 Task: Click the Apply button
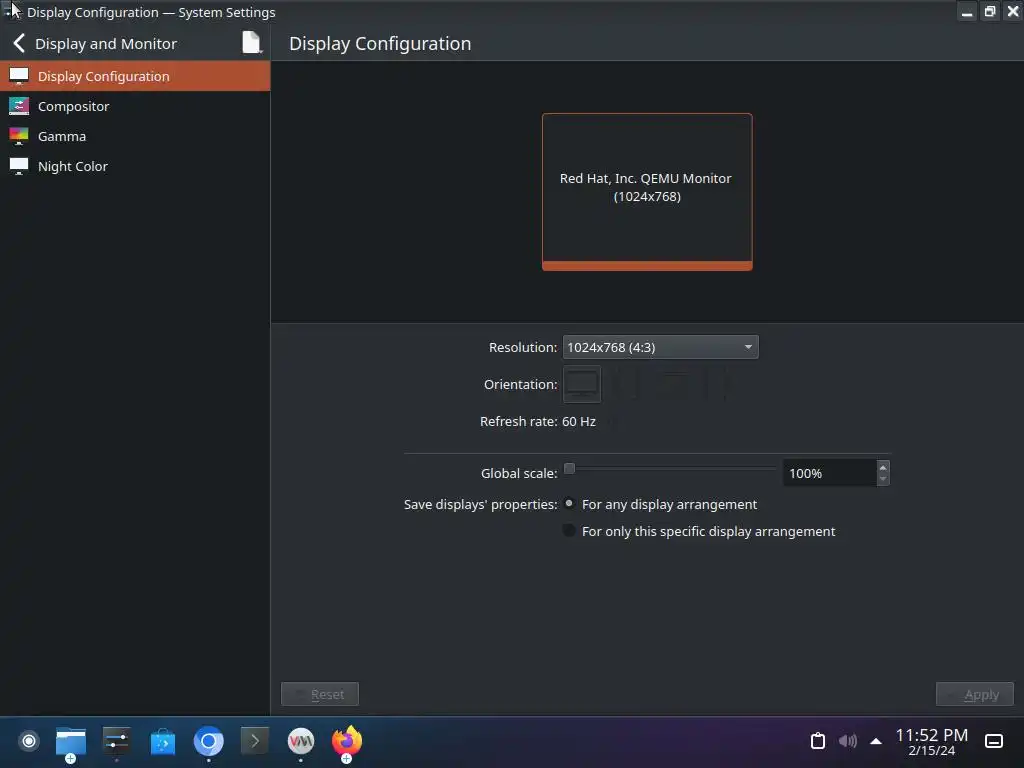click(975, 694)
